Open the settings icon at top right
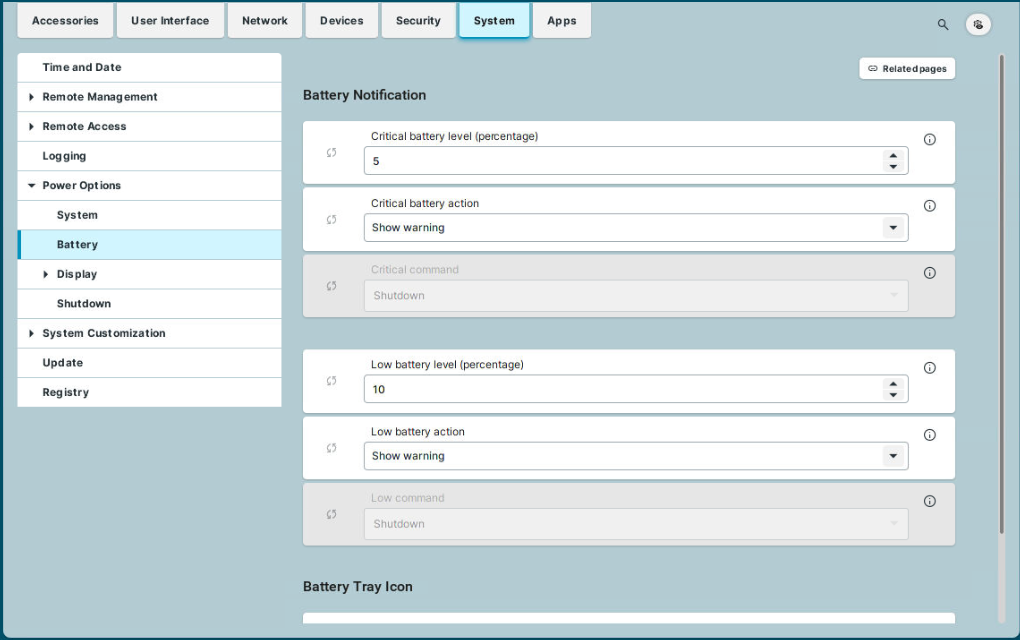 (978, 24)
